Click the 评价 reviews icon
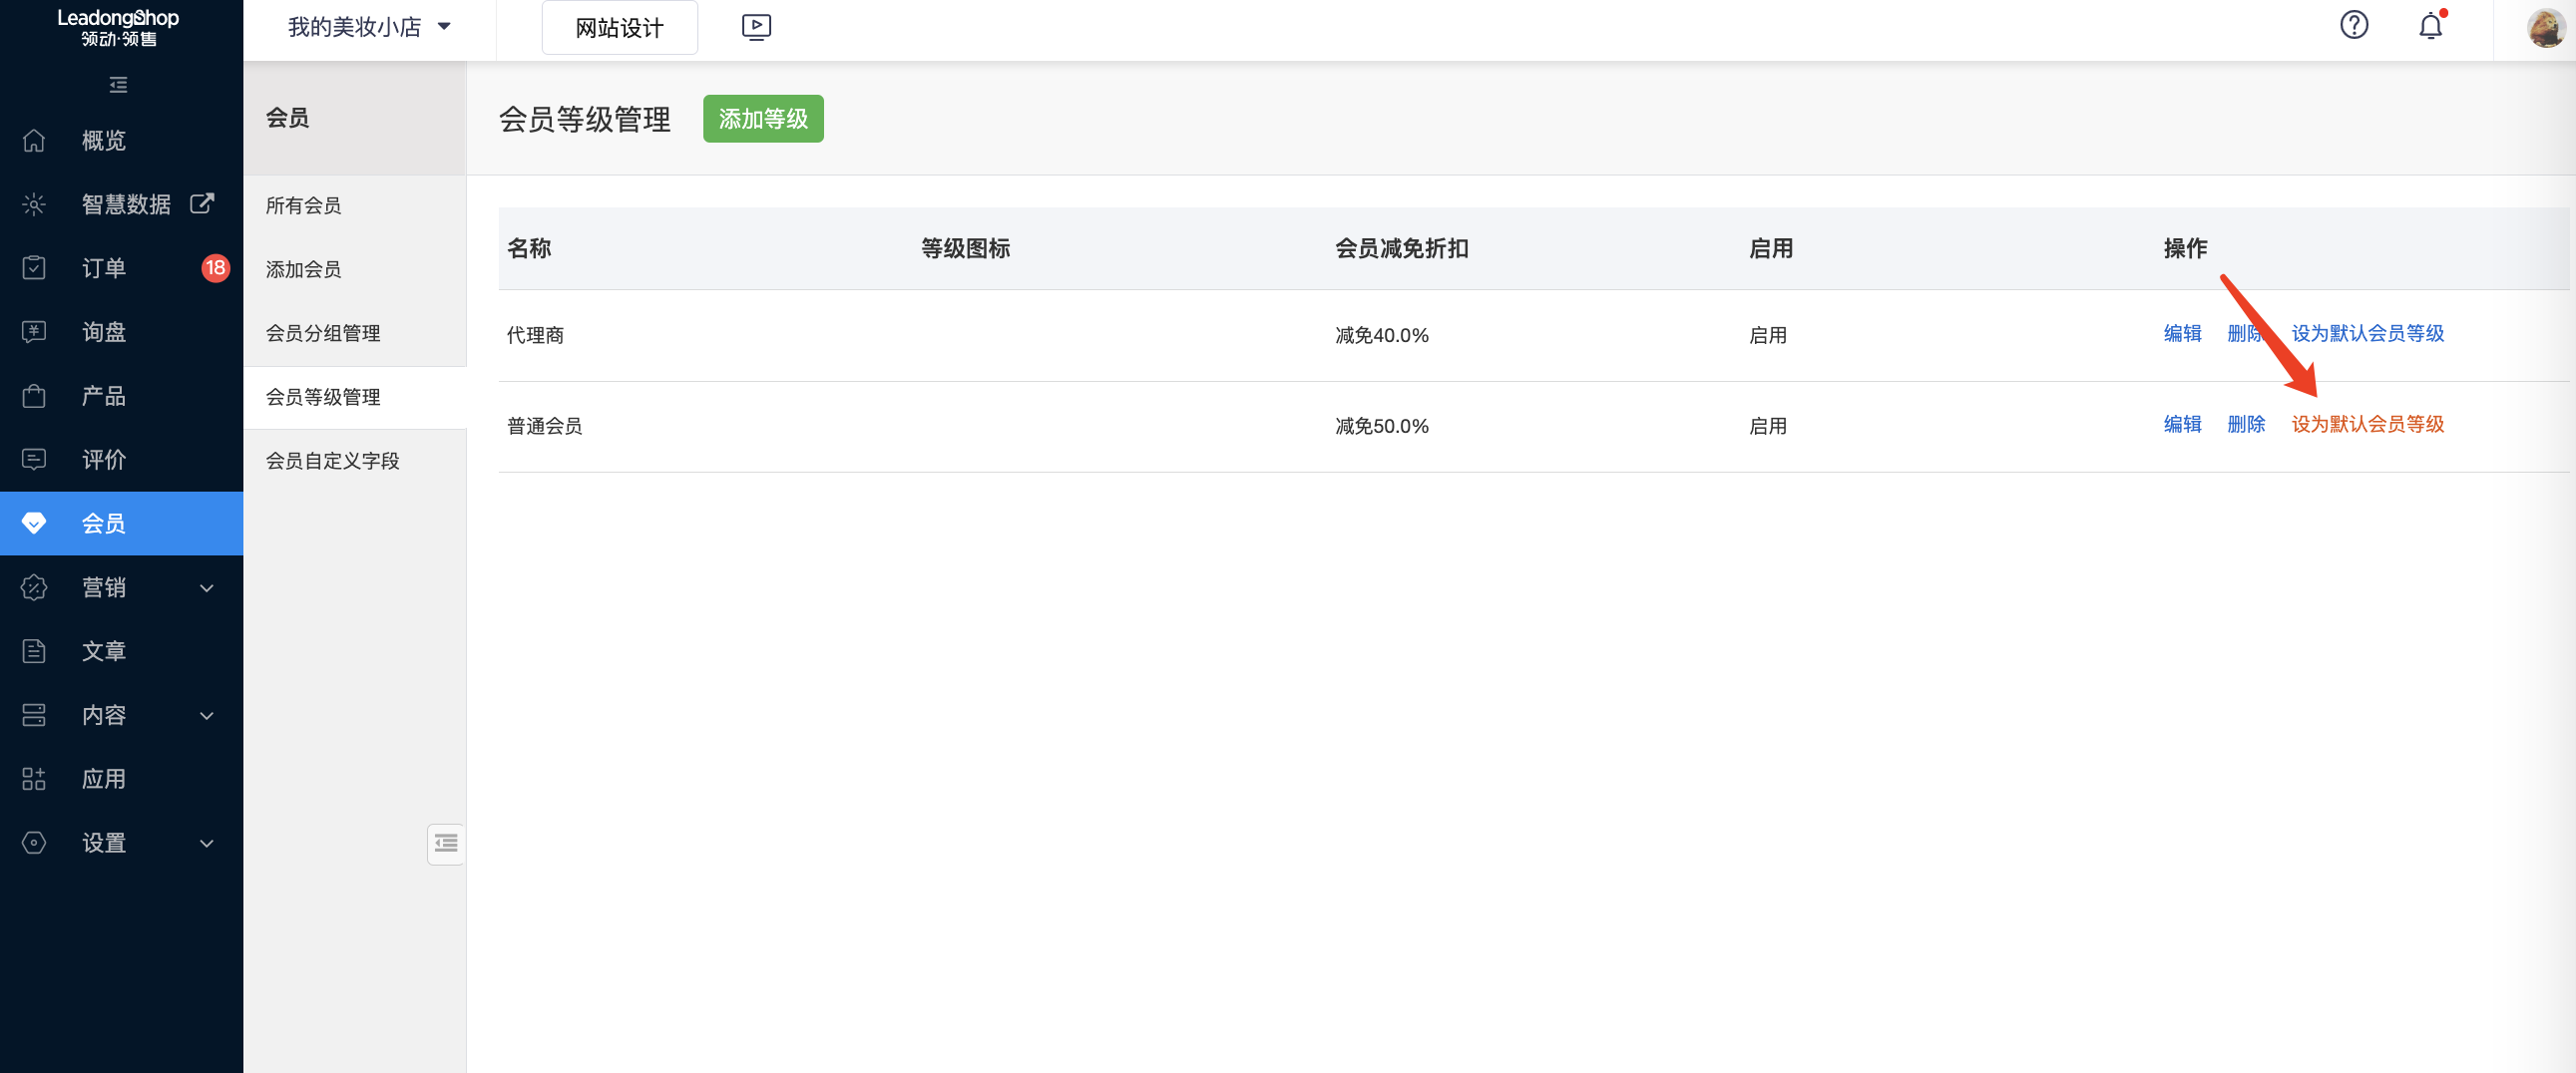Image resolution: width=2576 pixels, height=1073 pixels. click(33, 459)
